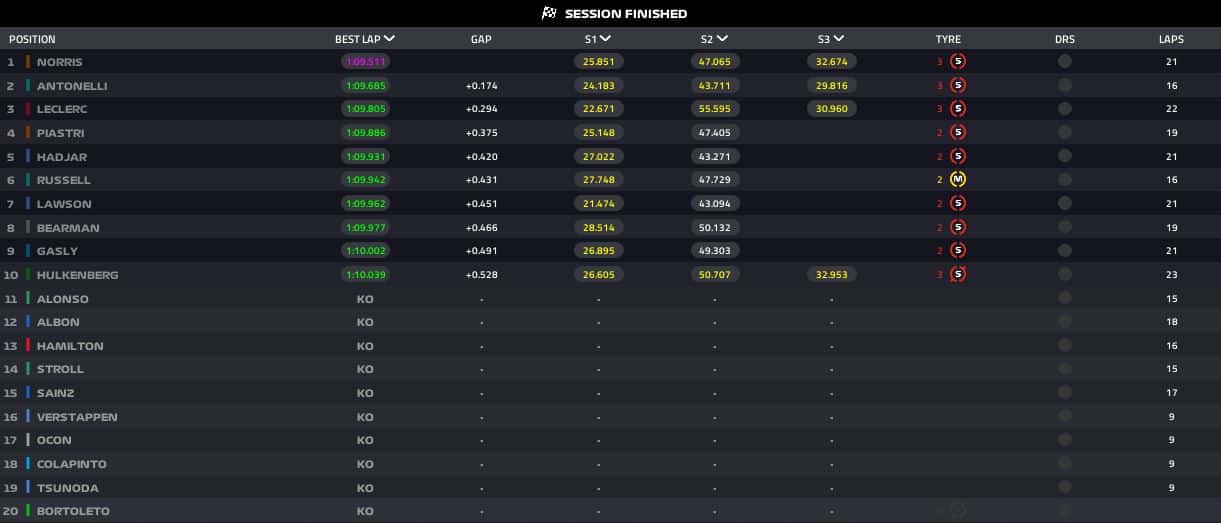Click the DRS indicator for Gasly
This screenshot has width=1221, height=523.
(x=1065, y=251)
